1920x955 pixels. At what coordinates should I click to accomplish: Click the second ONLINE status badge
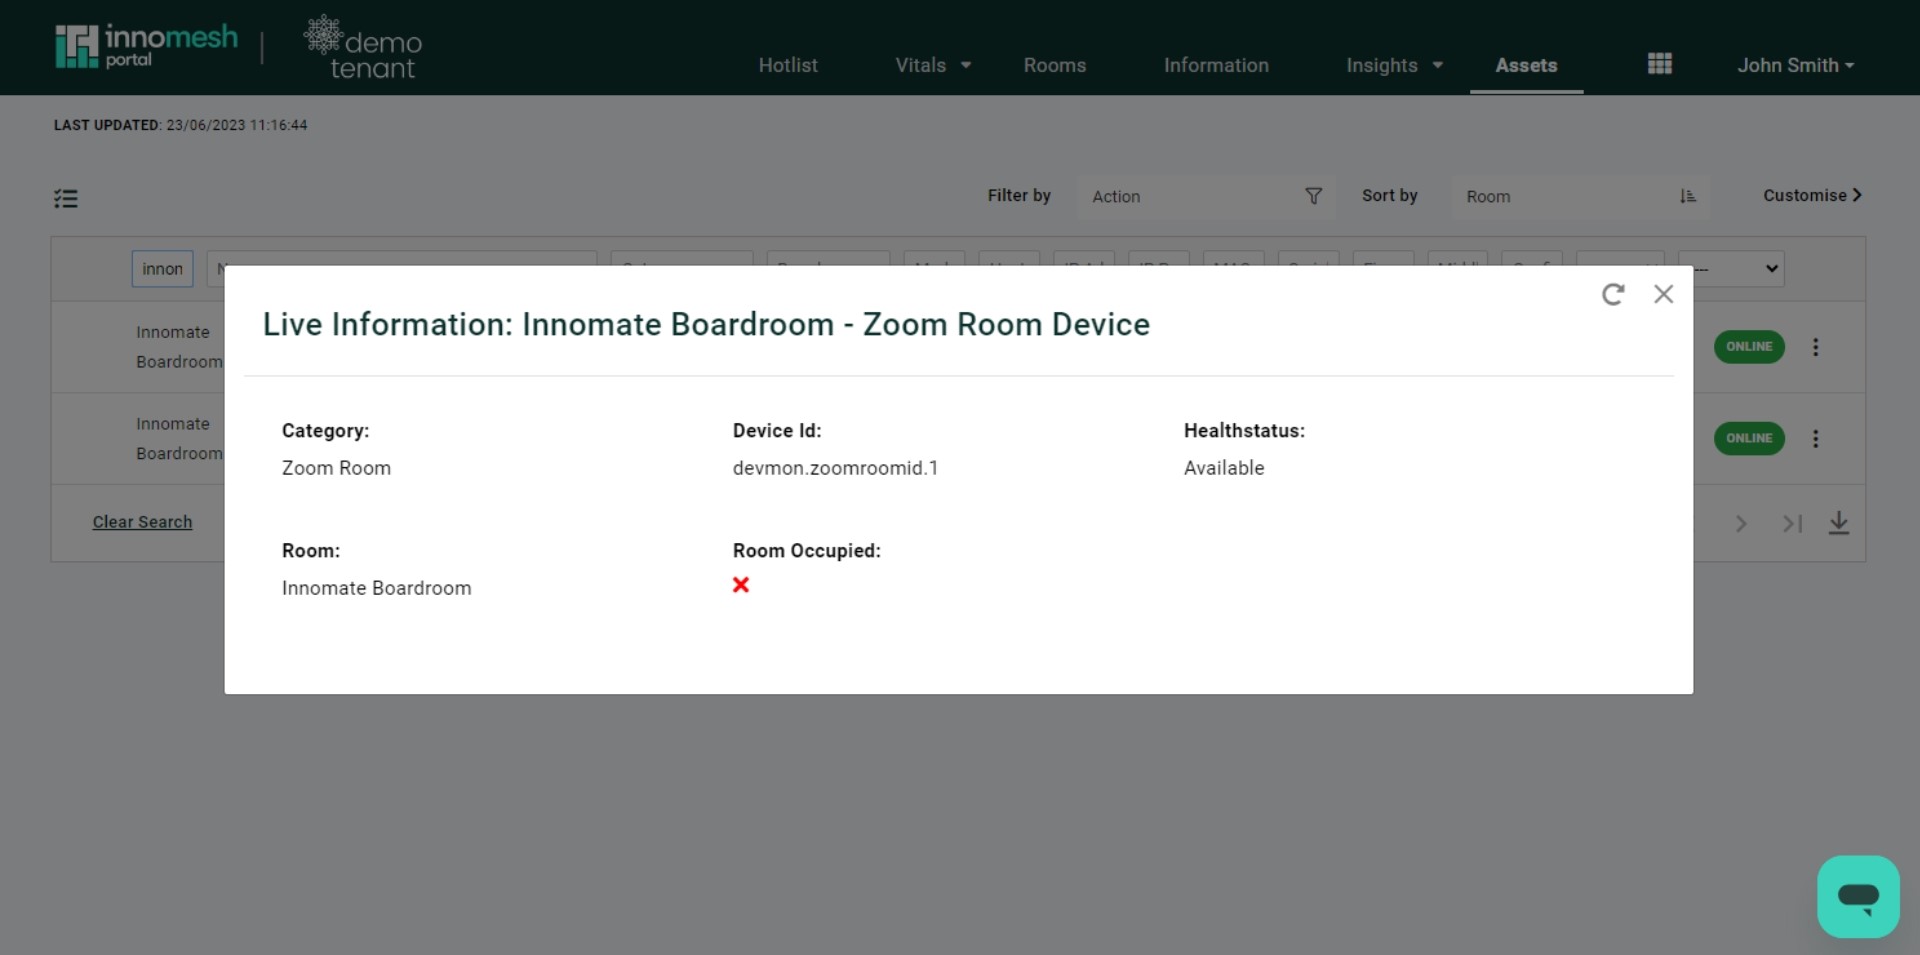coord(1748,438)
